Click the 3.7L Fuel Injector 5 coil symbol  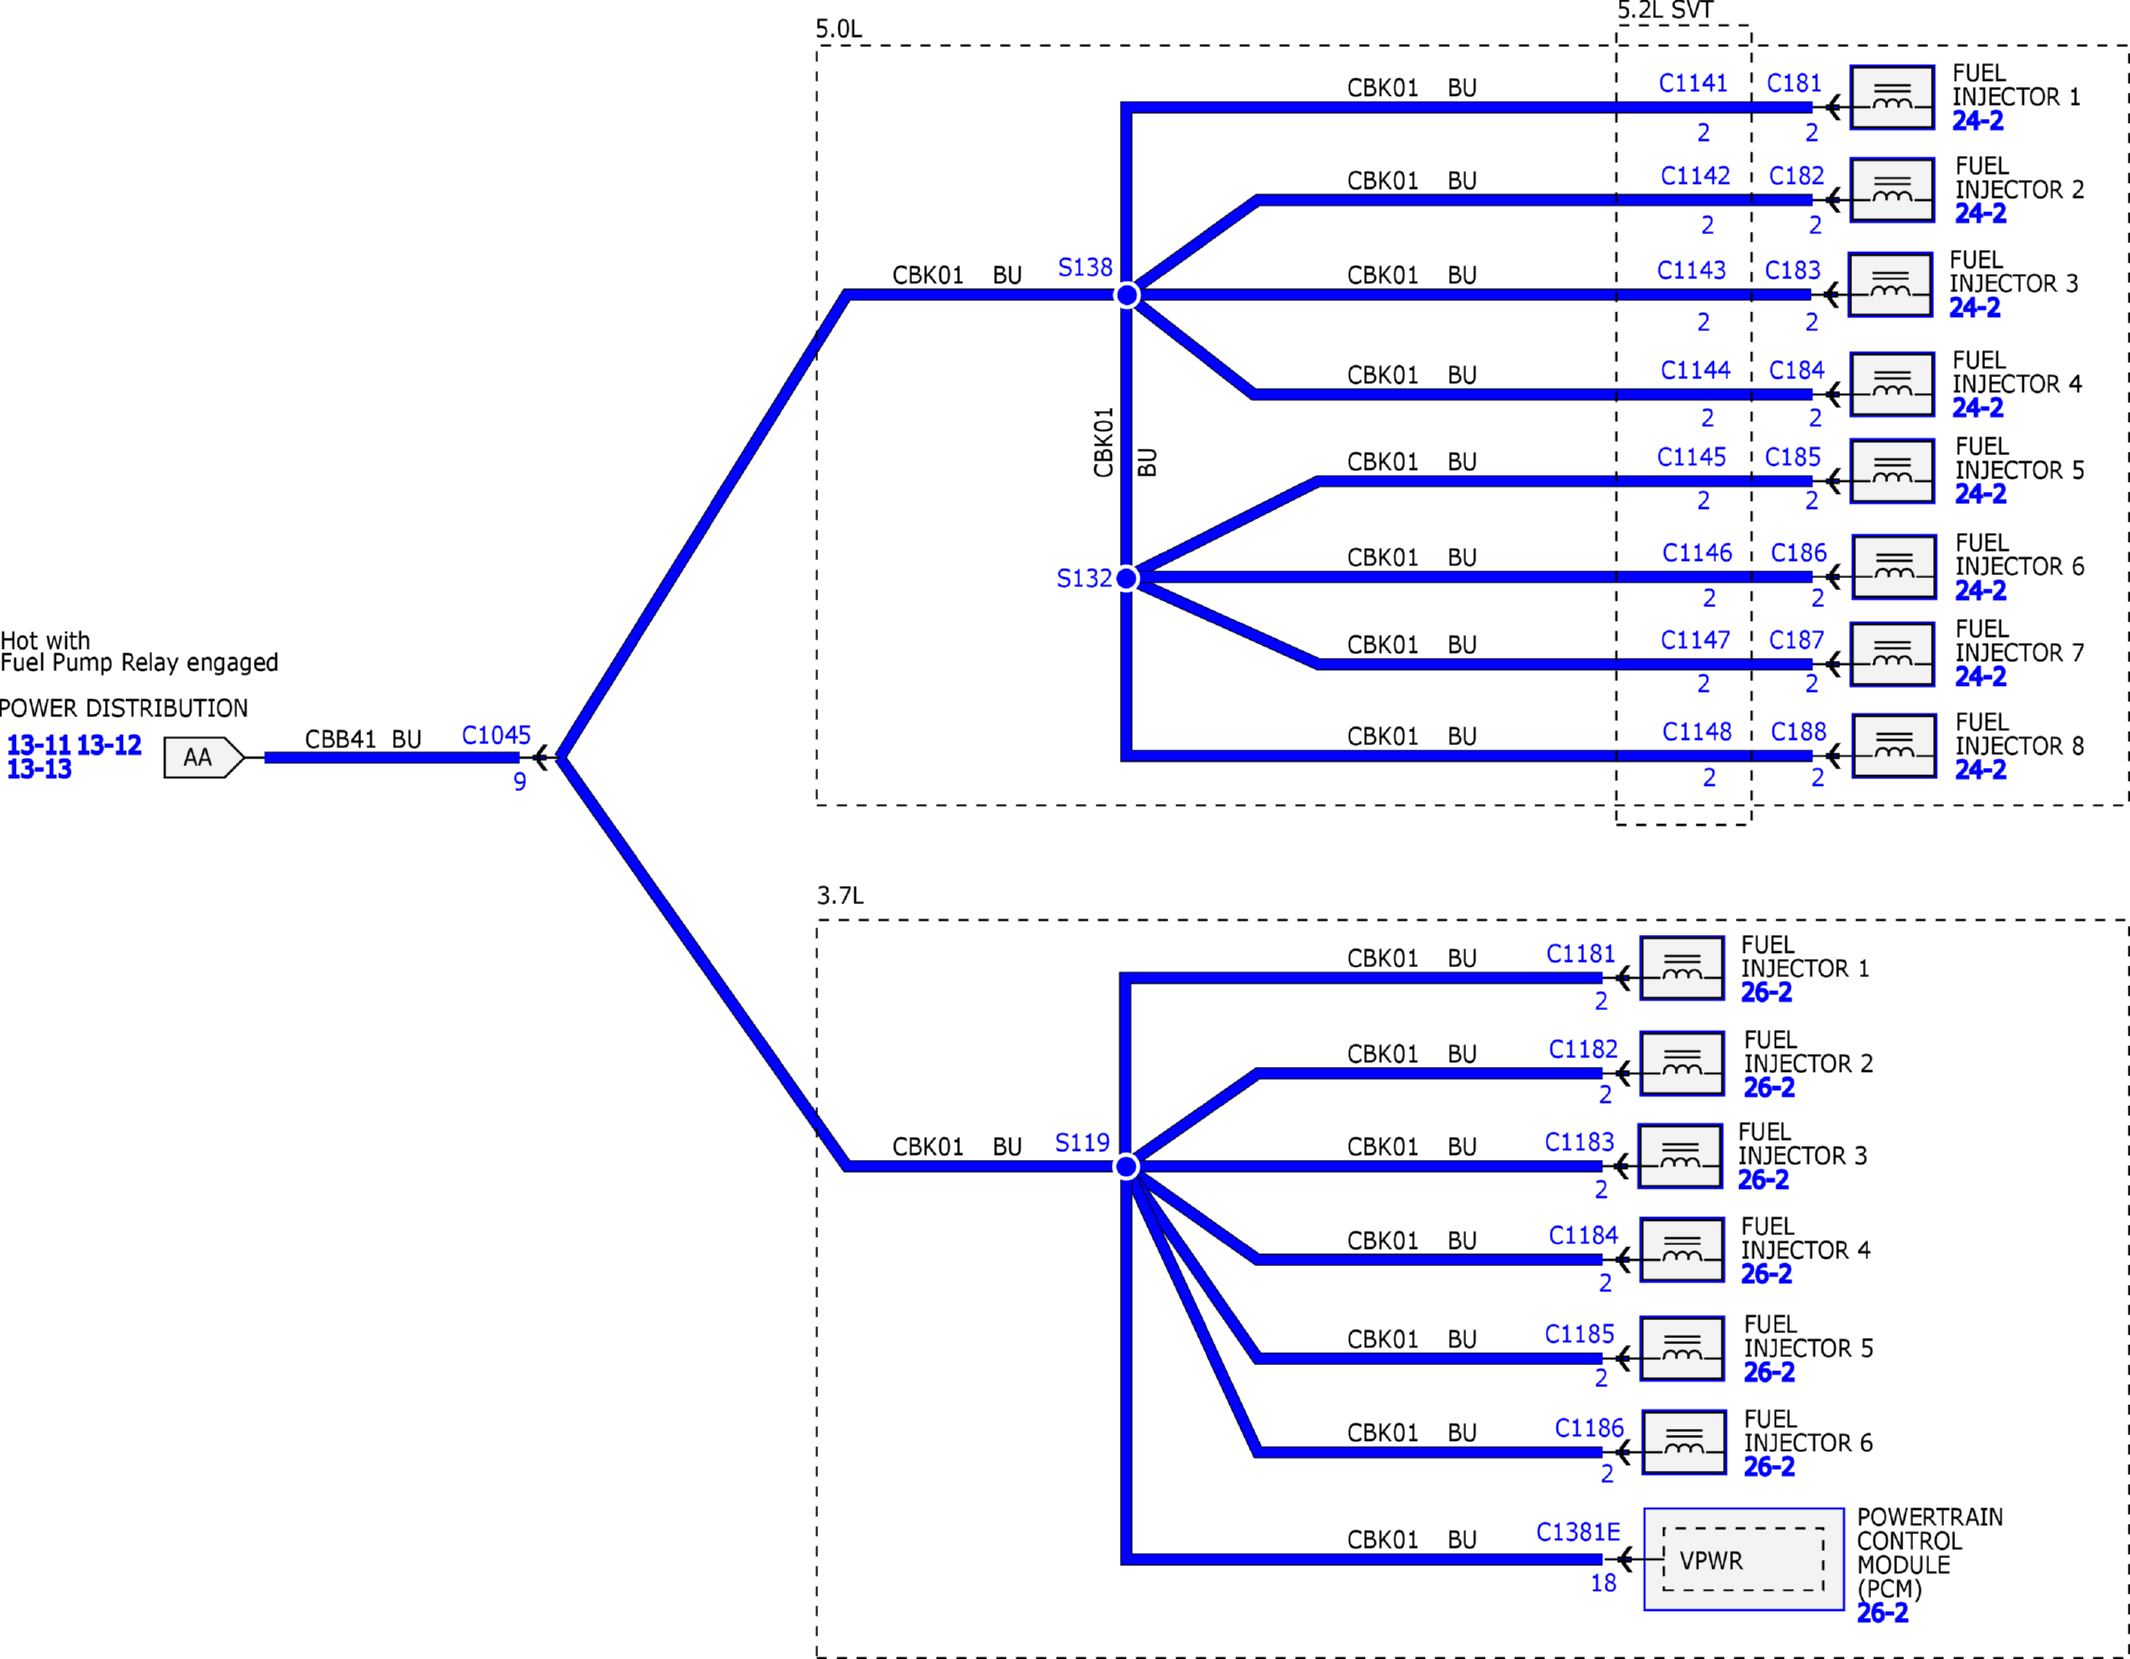(1682, 1348)
